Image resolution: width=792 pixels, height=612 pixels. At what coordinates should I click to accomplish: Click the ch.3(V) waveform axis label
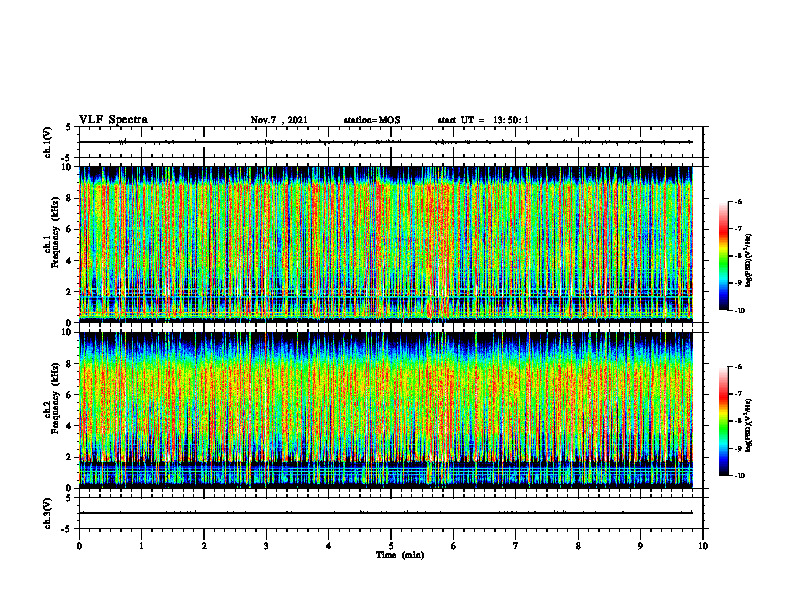coord(48,513)
